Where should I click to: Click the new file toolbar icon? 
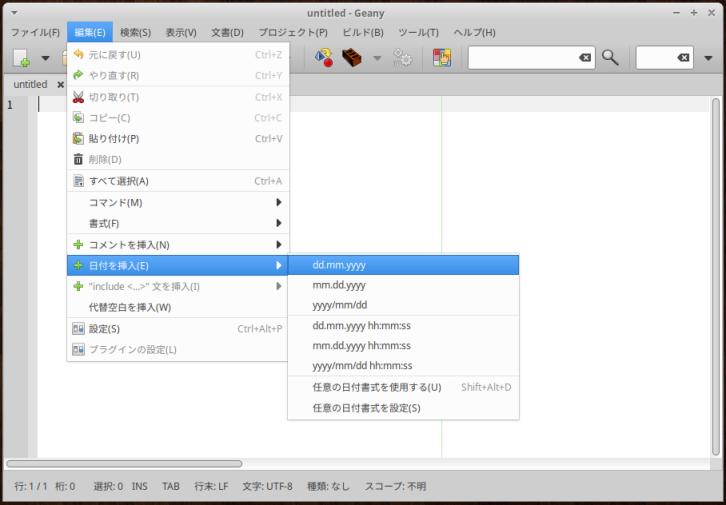click(x=22, y=58)
